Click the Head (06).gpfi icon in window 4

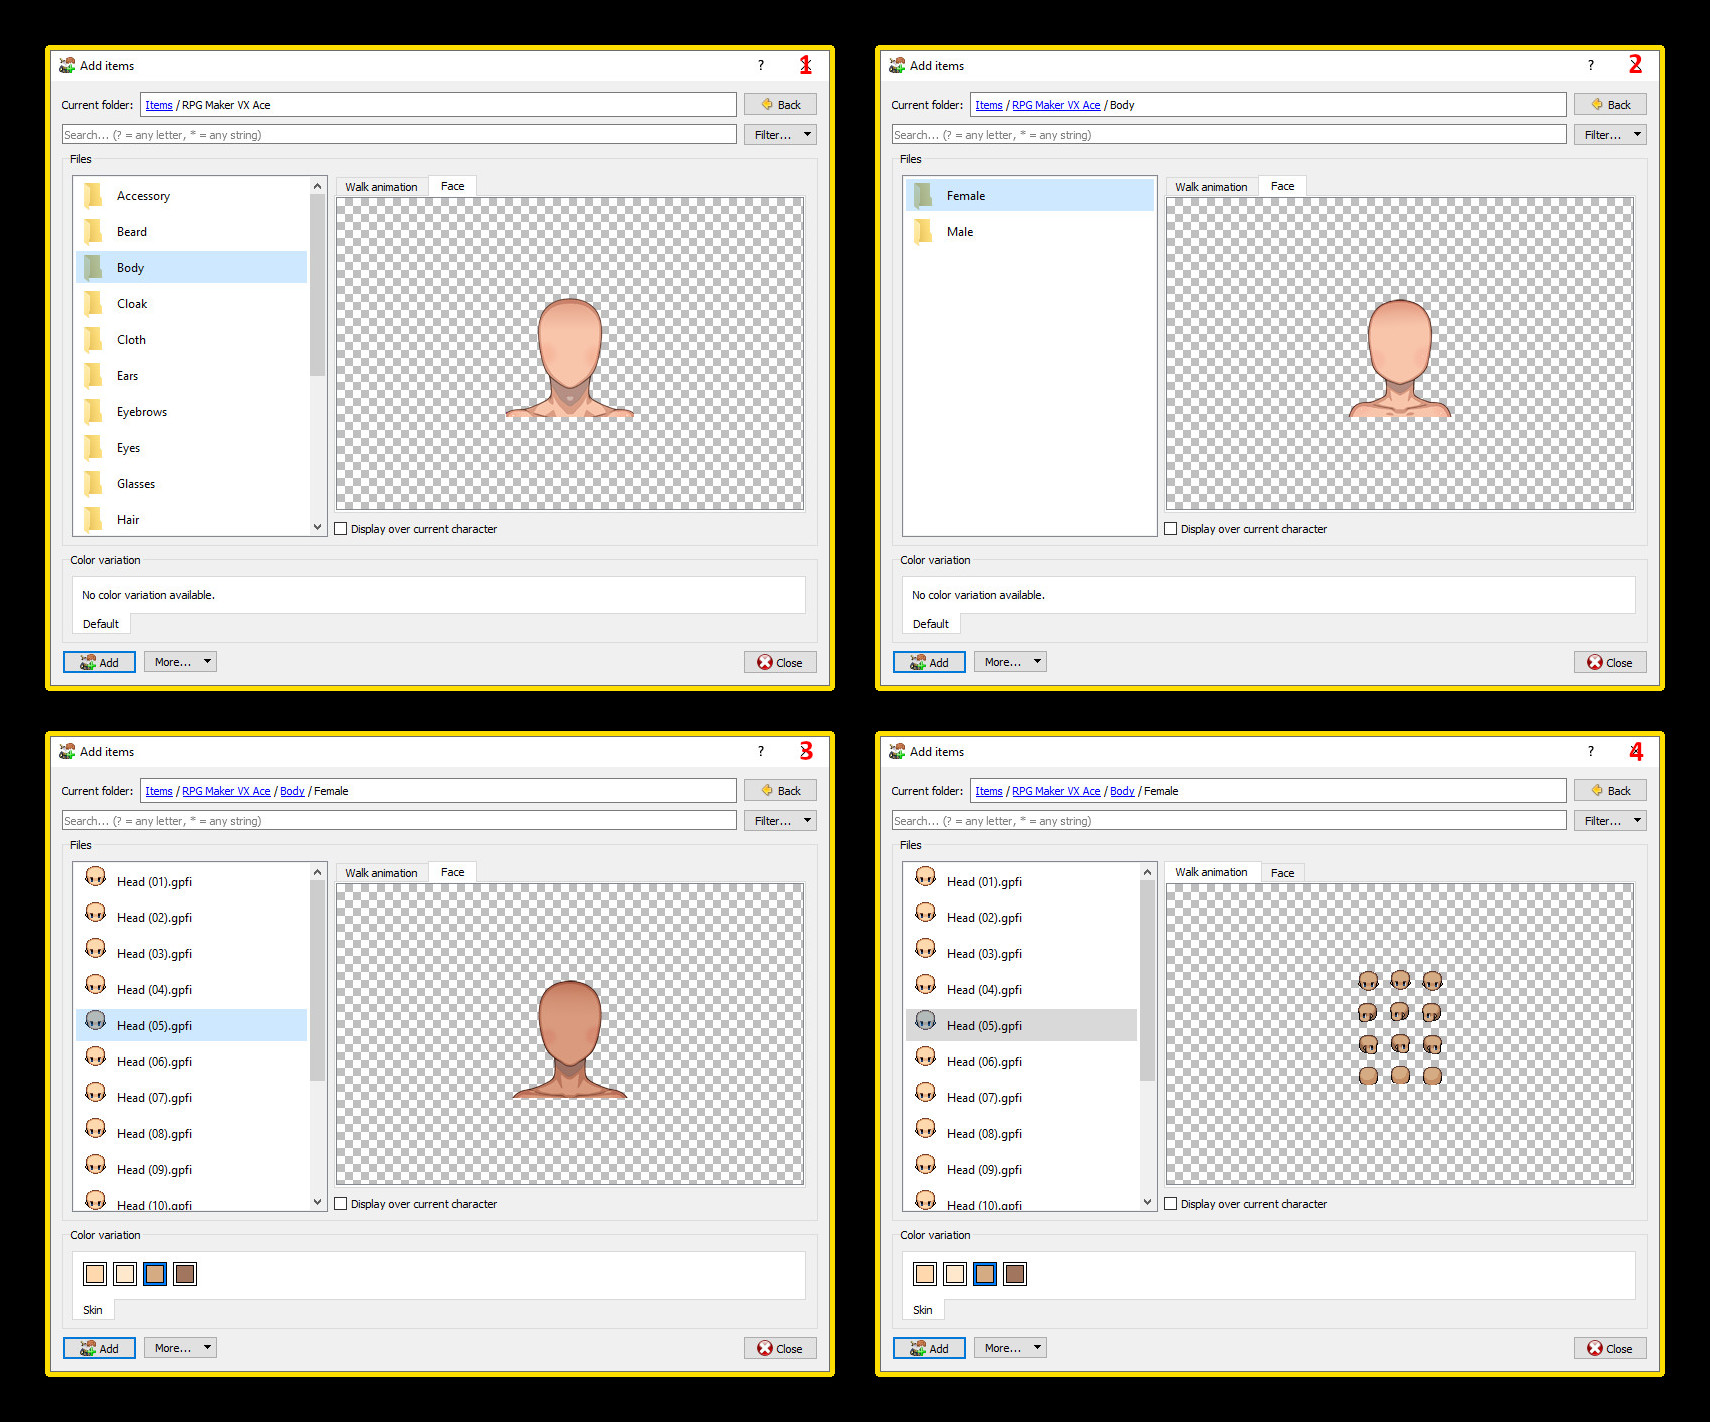click(926, 1057)
